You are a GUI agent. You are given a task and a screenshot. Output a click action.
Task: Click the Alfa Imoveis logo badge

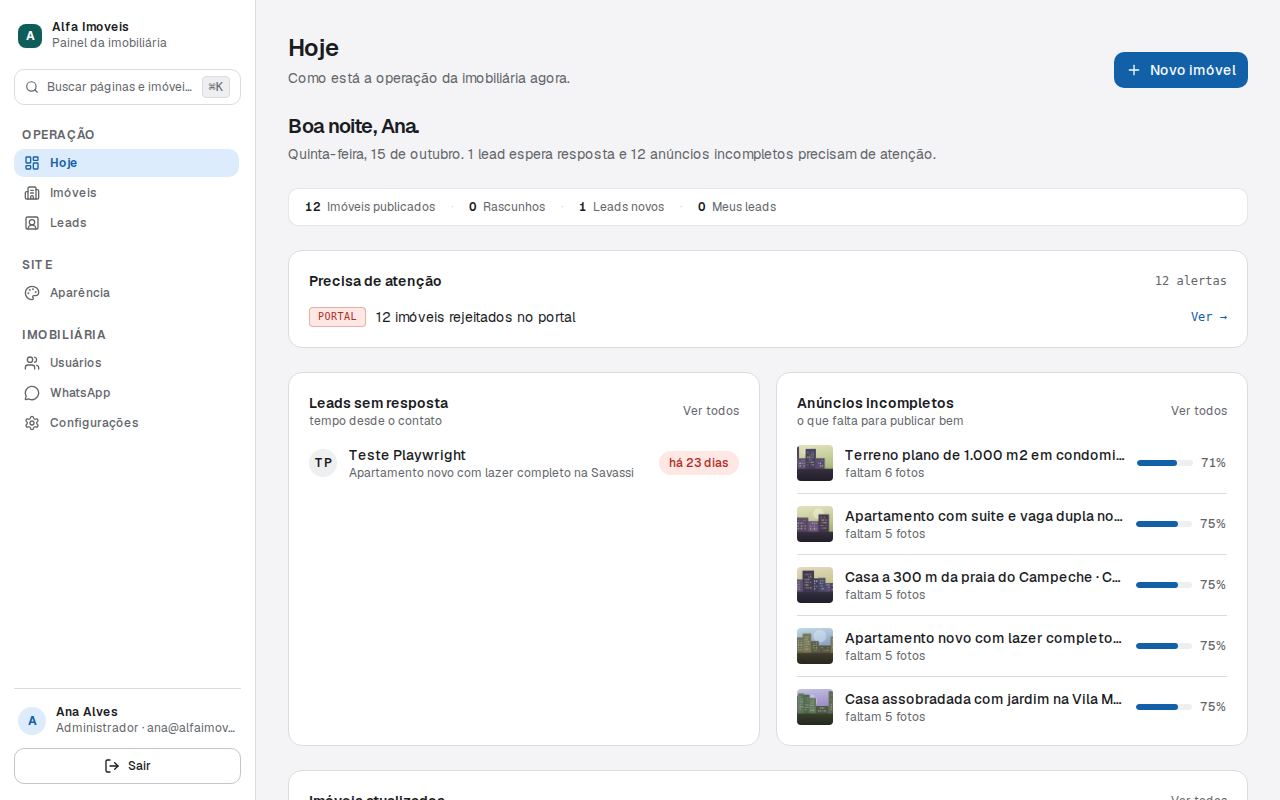coord(30,35)
